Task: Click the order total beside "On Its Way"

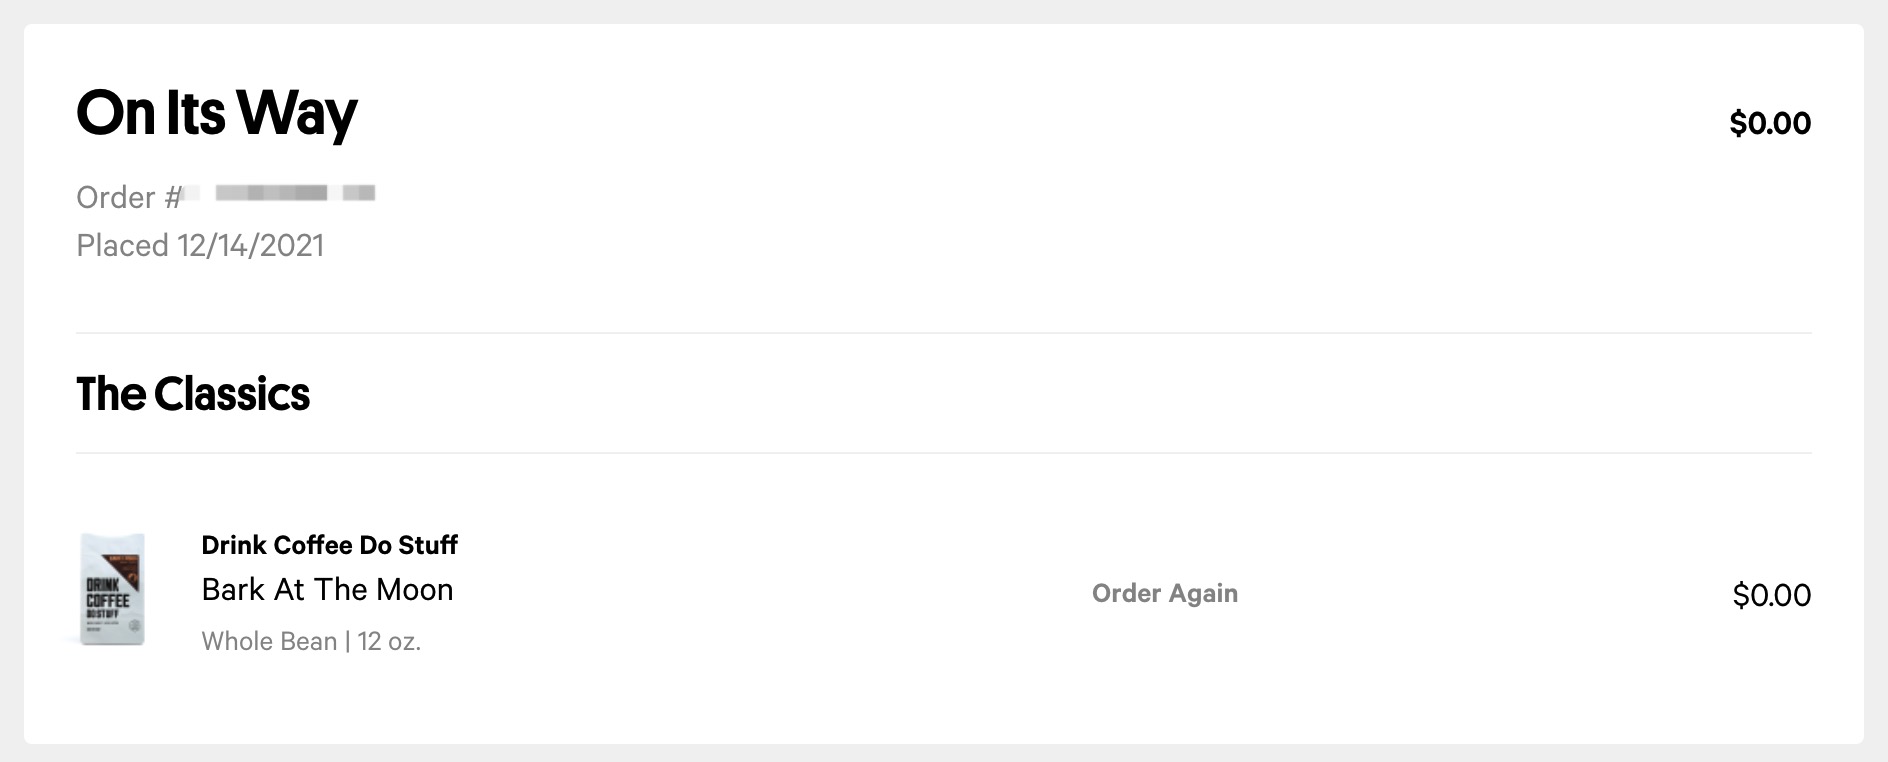Action: click(1769, 123)
